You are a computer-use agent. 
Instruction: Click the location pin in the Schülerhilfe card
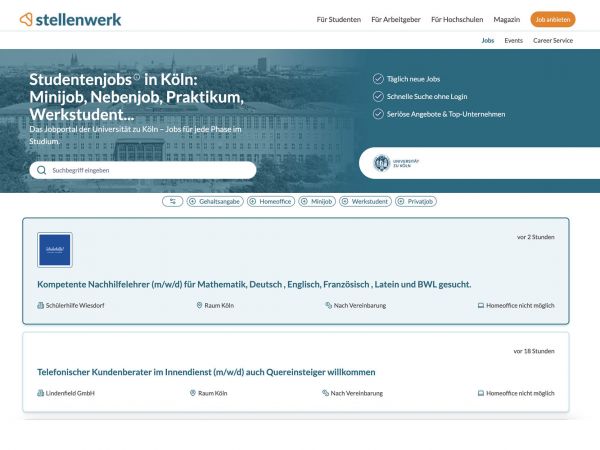coord(199,305)
